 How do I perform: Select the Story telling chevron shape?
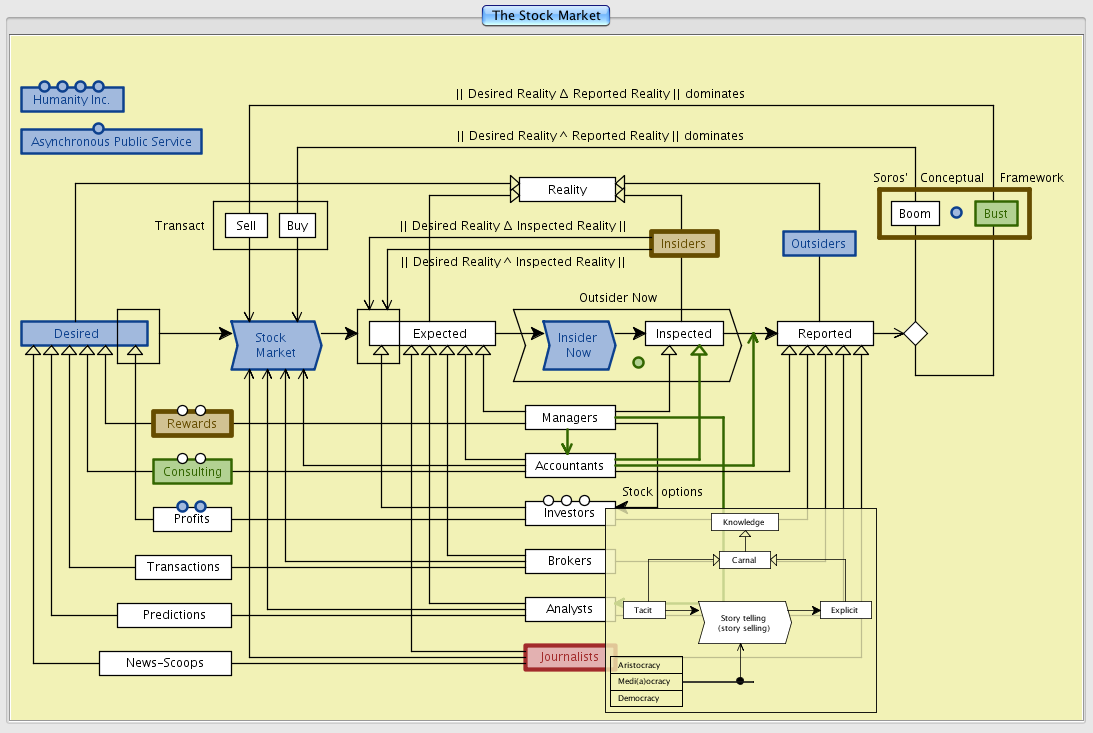743,623
